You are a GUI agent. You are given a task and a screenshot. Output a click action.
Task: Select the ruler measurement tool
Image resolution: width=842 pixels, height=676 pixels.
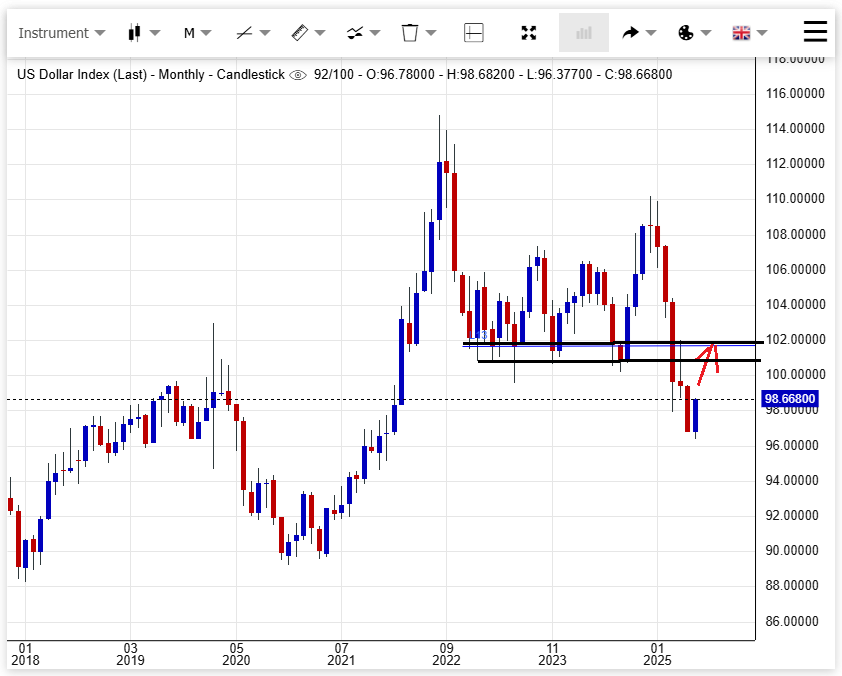[300, 33]
